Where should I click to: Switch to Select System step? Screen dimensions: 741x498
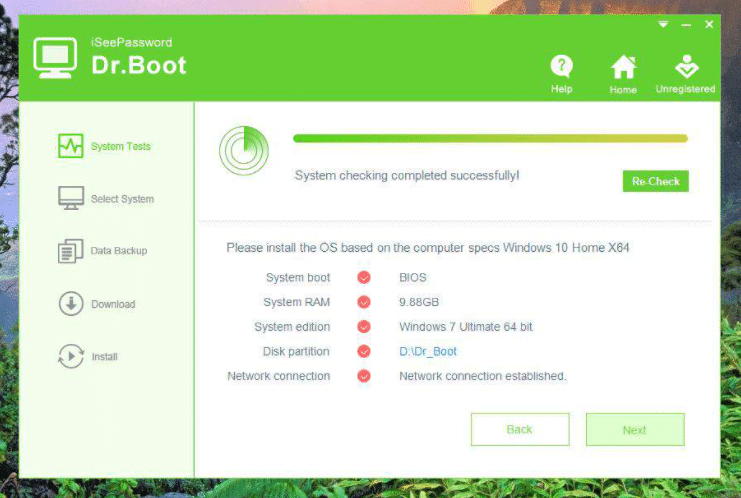tap(122, 199)
